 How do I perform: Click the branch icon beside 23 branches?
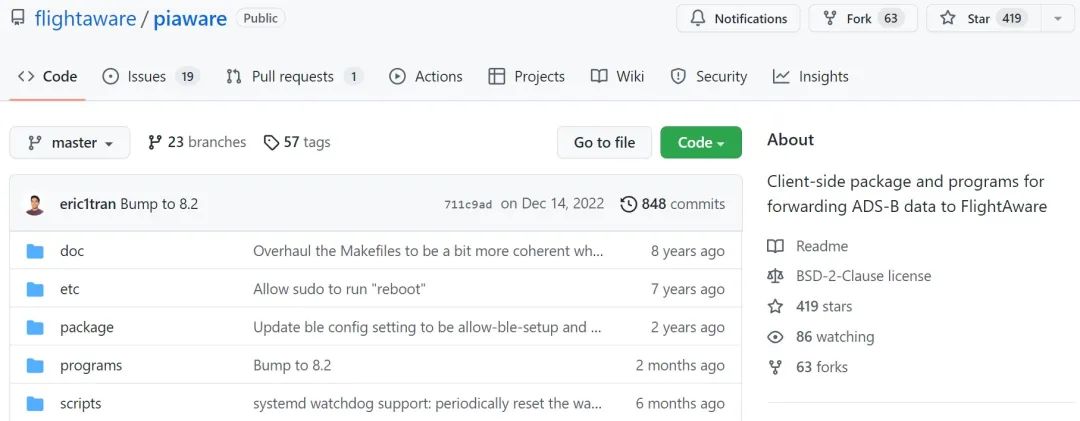155,143
